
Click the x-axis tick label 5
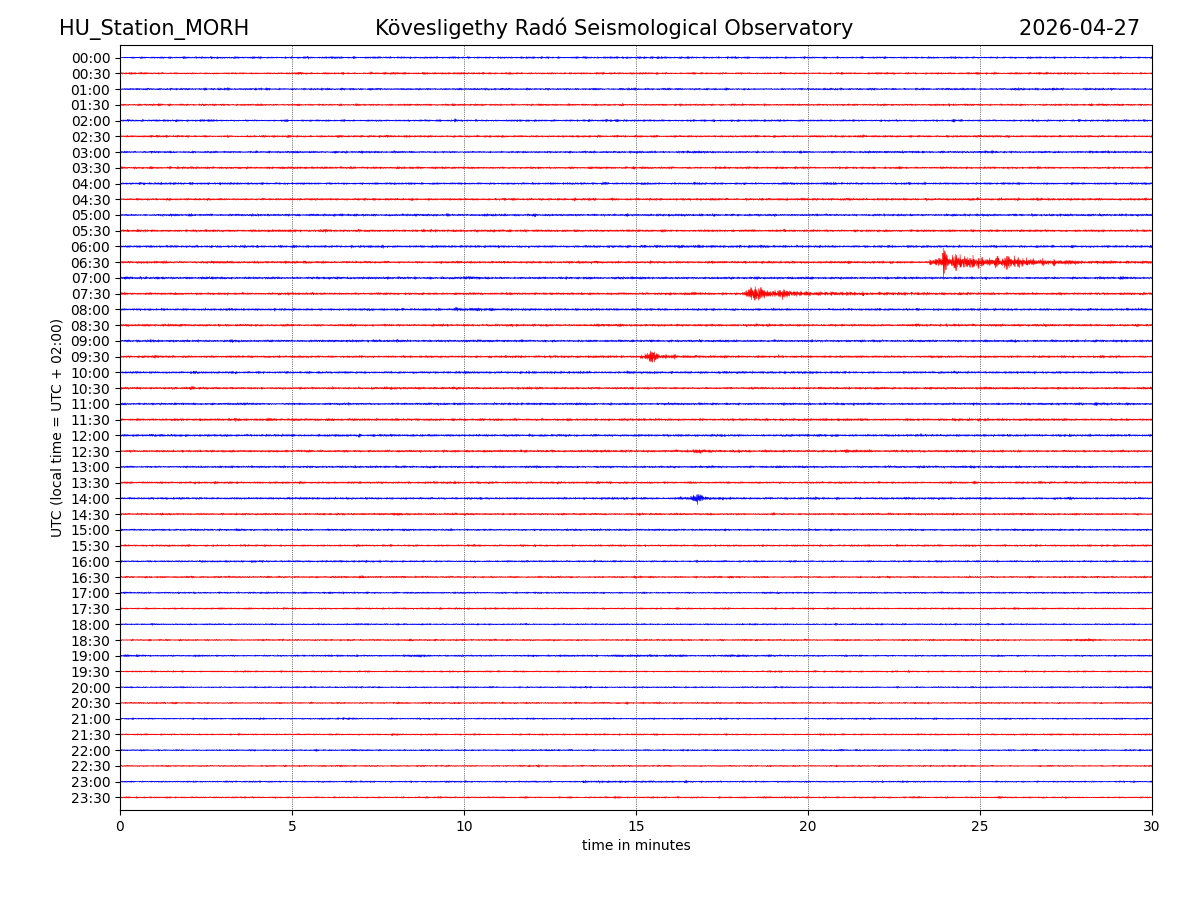(292, 826)
